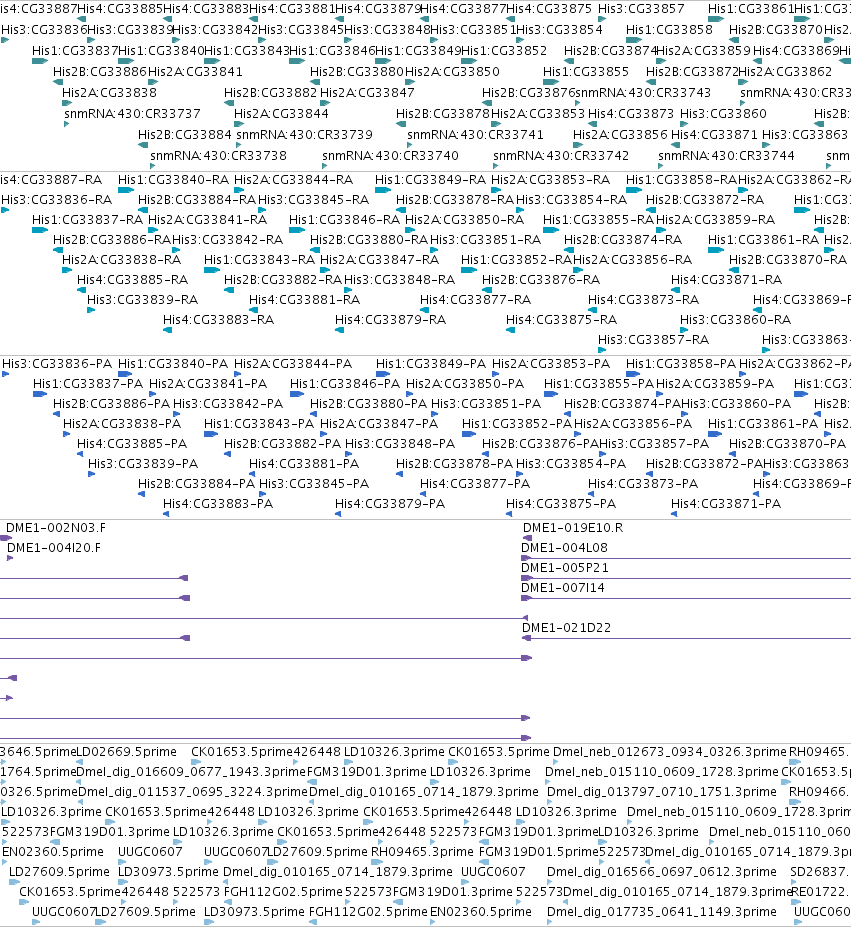Viewport: 851px width, 927px height.
Task: Pick transcript His4:CG33875-RA
Action: (561, 320)
